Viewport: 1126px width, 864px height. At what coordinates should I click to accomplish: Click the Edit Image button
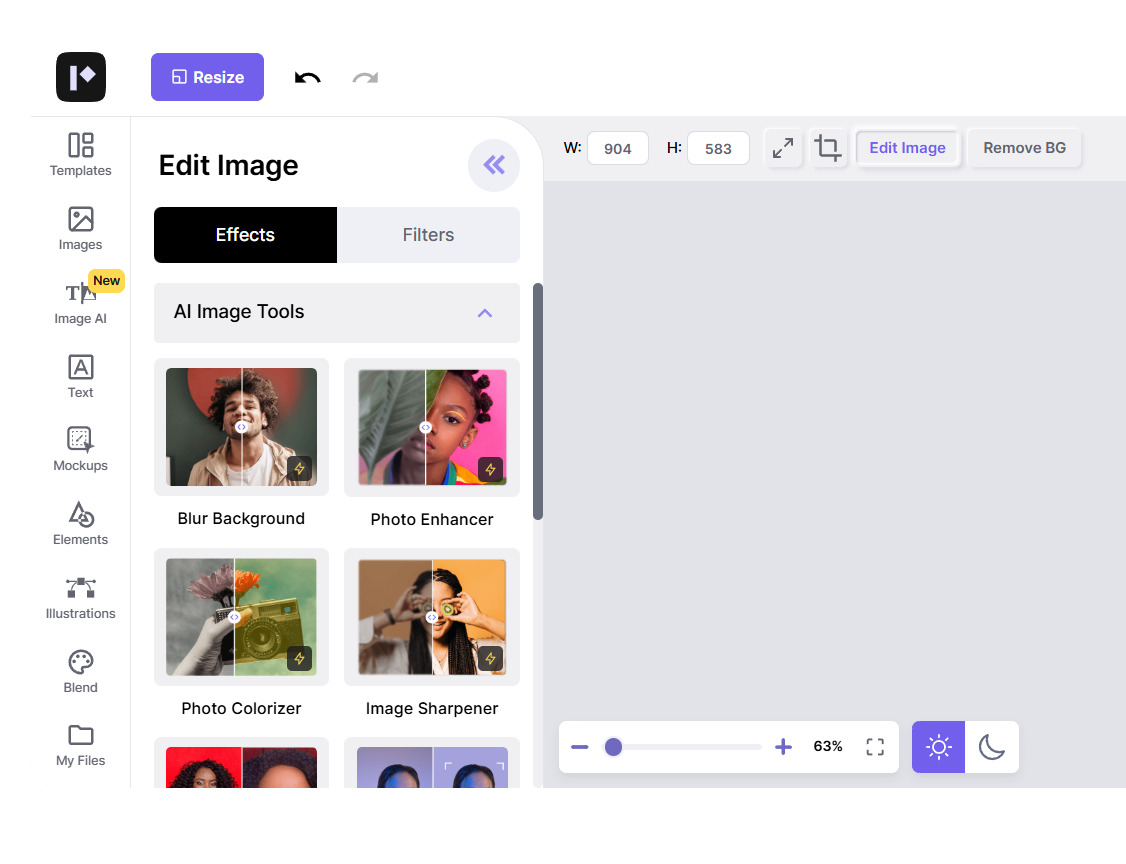907,148
